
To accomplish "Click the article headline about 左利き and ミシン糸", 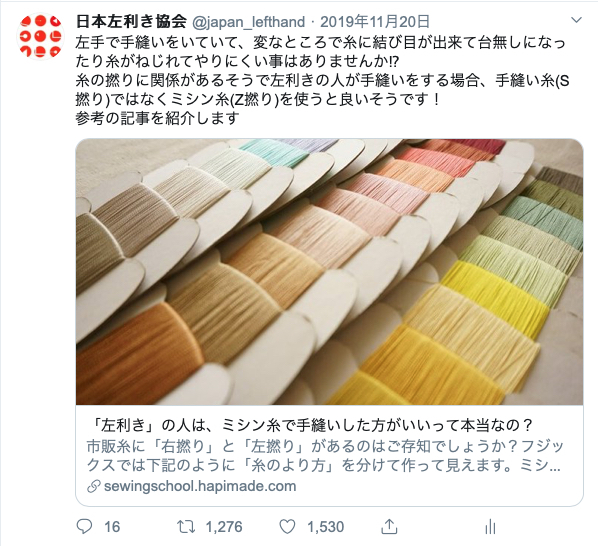I will 312,425.
